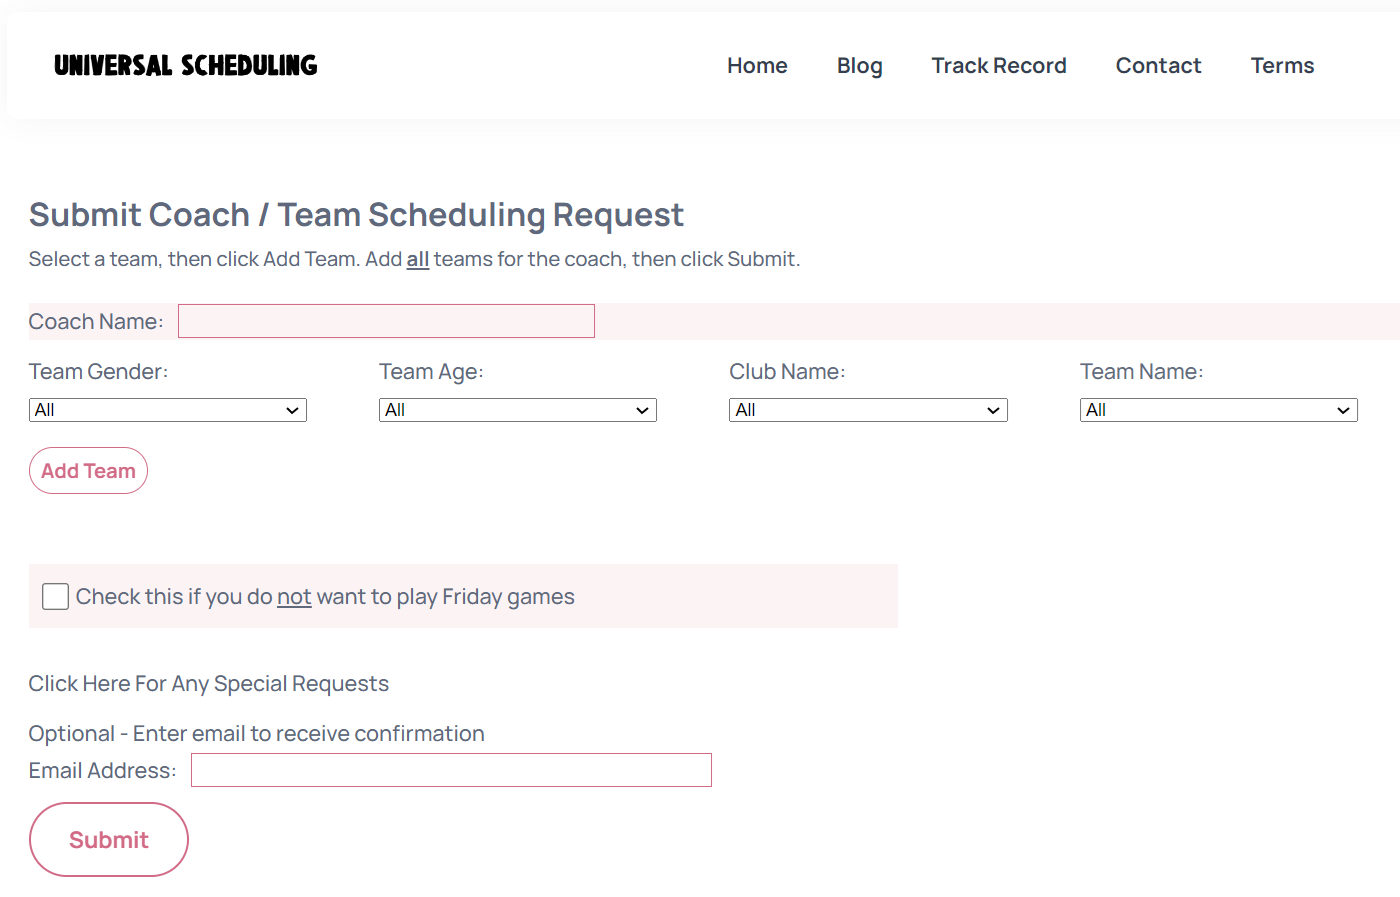The height and width of the screenshot is (897, 1400).
Task: Navigate to the Track Record page
Action: click(998, 65)
